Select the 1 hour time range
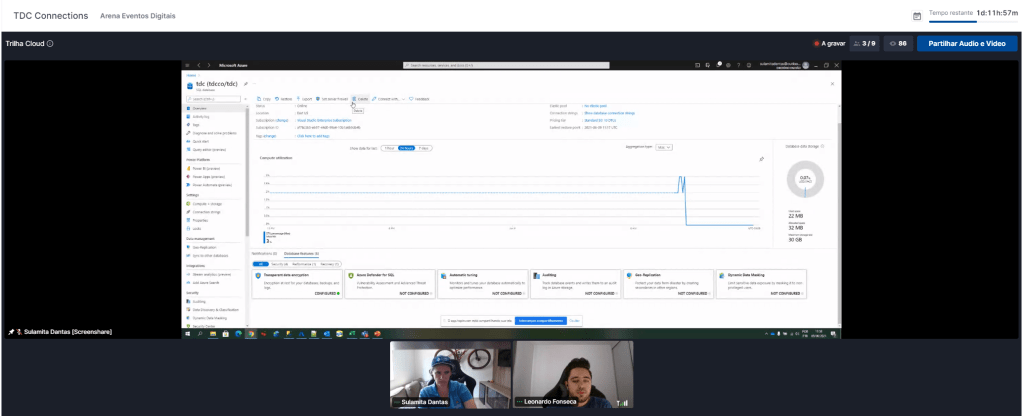The image size is (1022, 416). 388,147
